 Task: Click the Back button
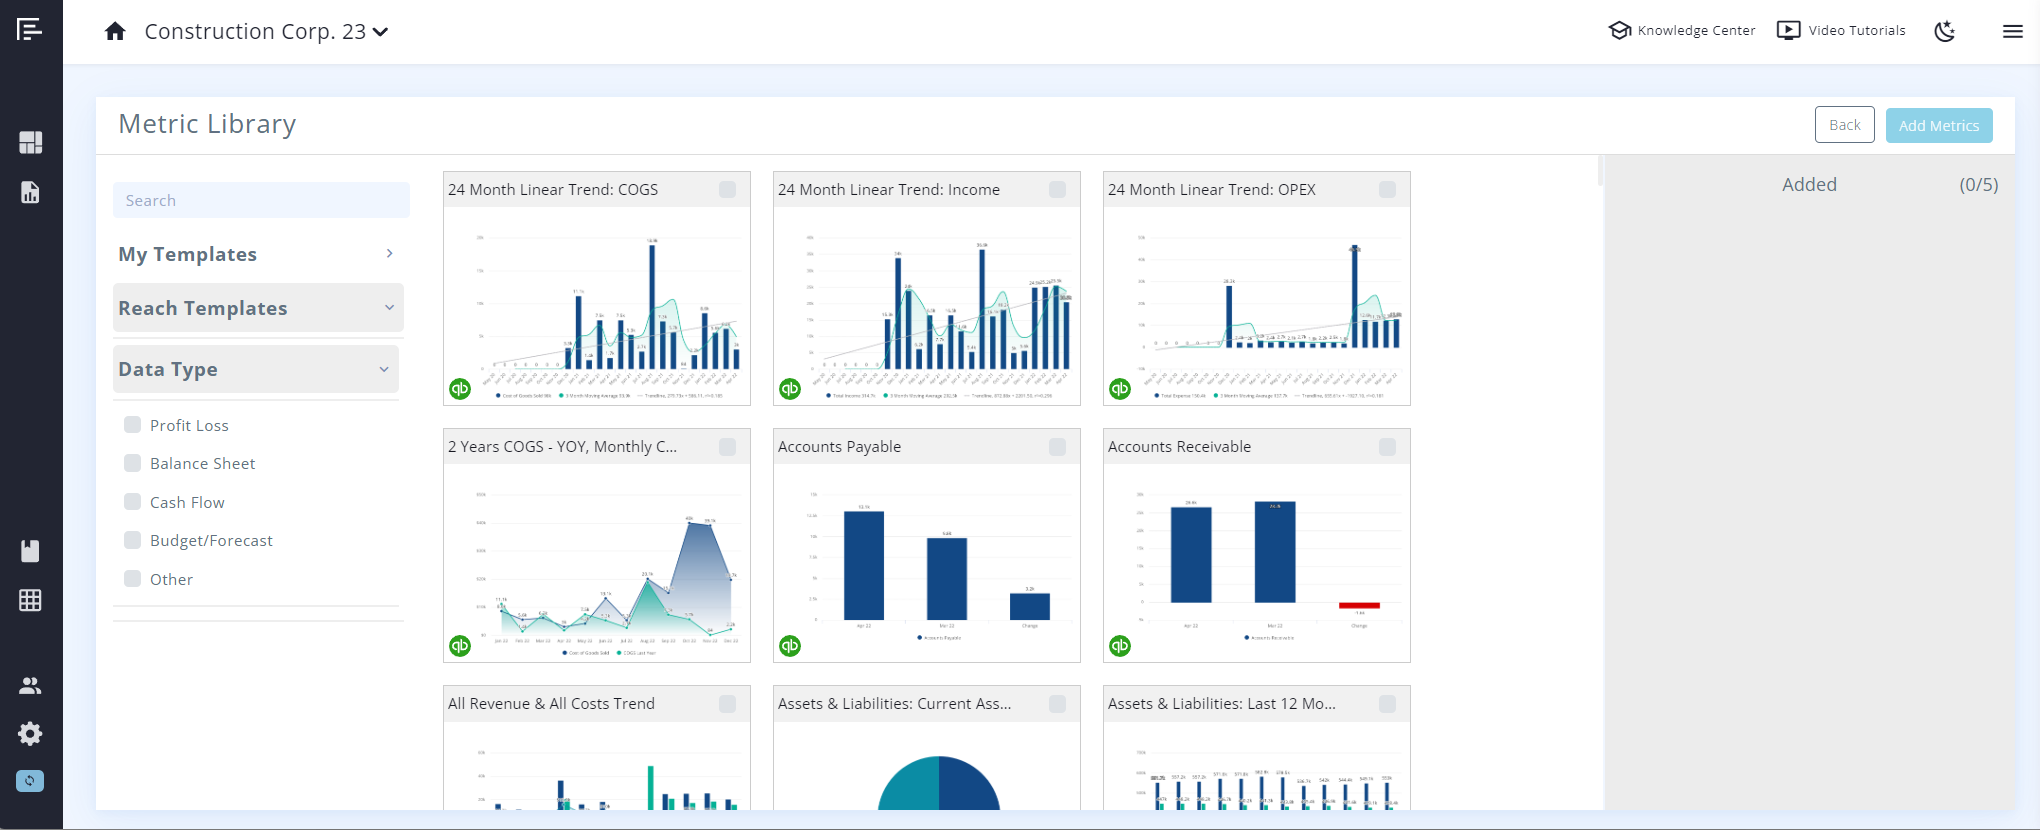coord(1845,125)
